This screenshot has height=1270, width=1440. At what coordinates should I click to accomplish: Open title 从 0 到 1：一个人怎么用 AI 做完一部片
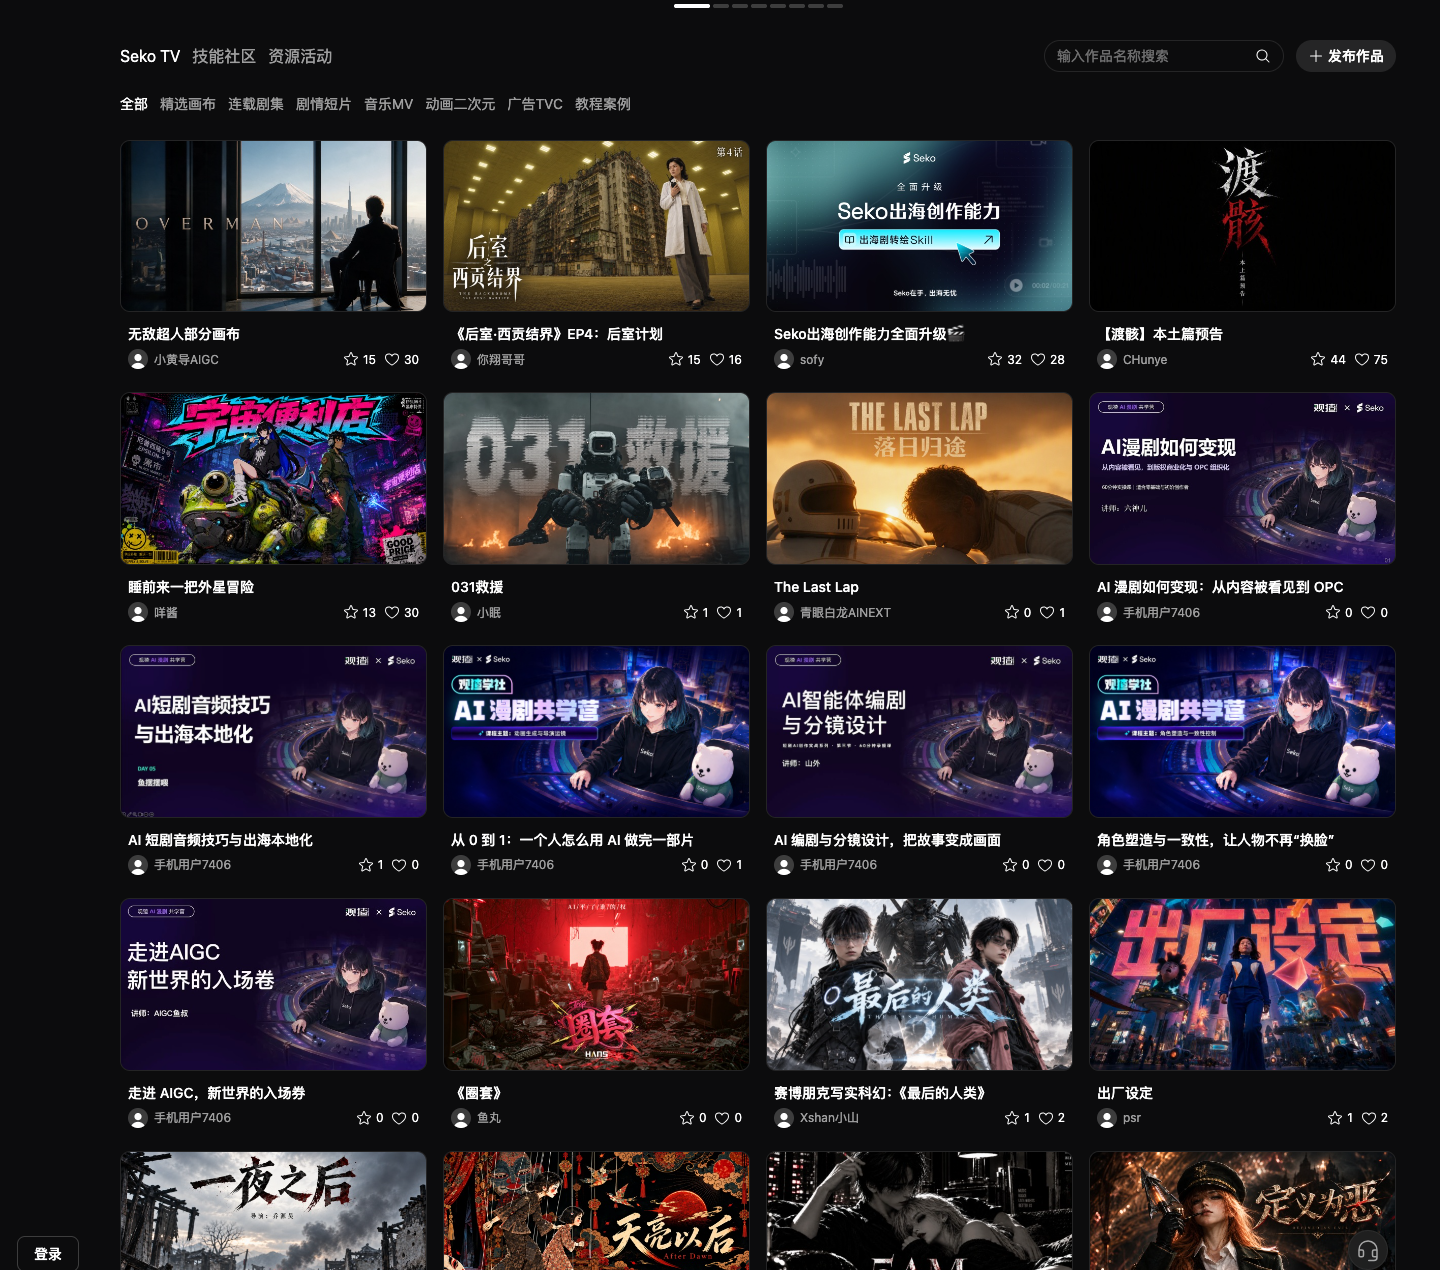[572, 840]
